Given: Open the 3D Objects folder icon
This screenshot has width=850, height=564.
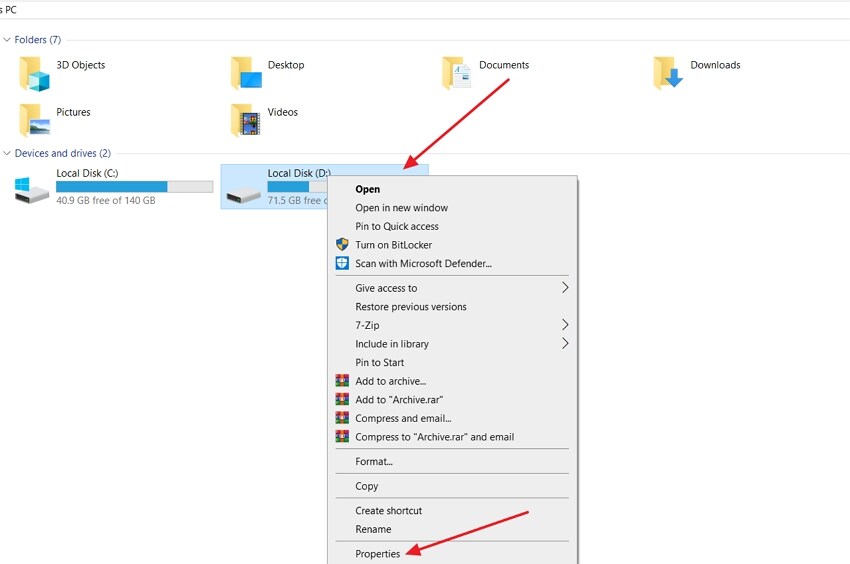Looking at the screenshot, I should click(x=35, y=74).
